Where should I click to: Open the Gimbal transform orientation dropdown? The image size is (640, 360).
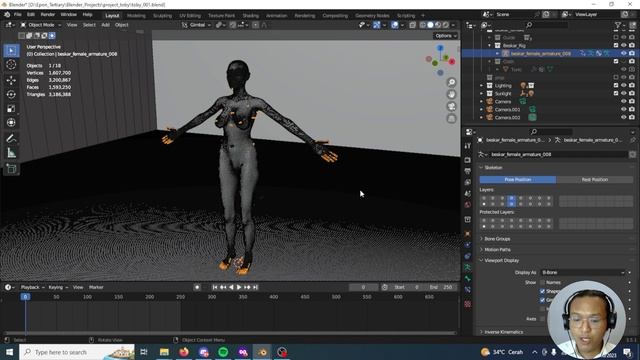(x=196, y=25)
